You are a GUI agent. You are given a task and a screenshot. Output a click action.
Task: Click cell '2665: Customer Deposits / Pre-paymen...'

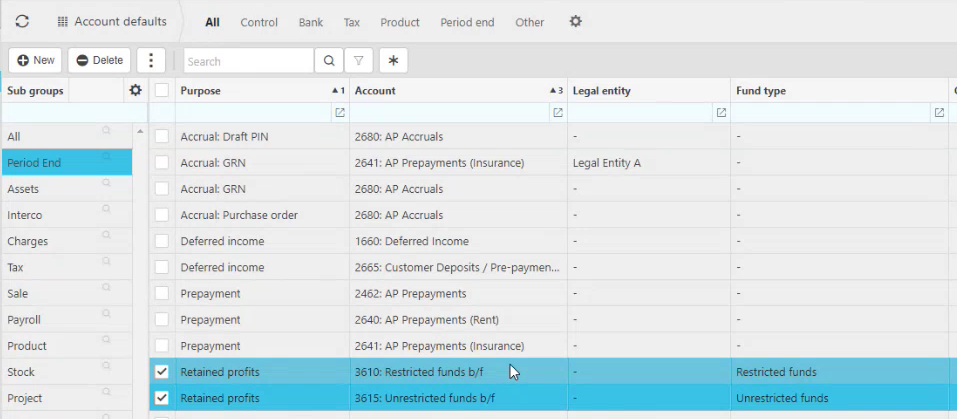point(458,268)
